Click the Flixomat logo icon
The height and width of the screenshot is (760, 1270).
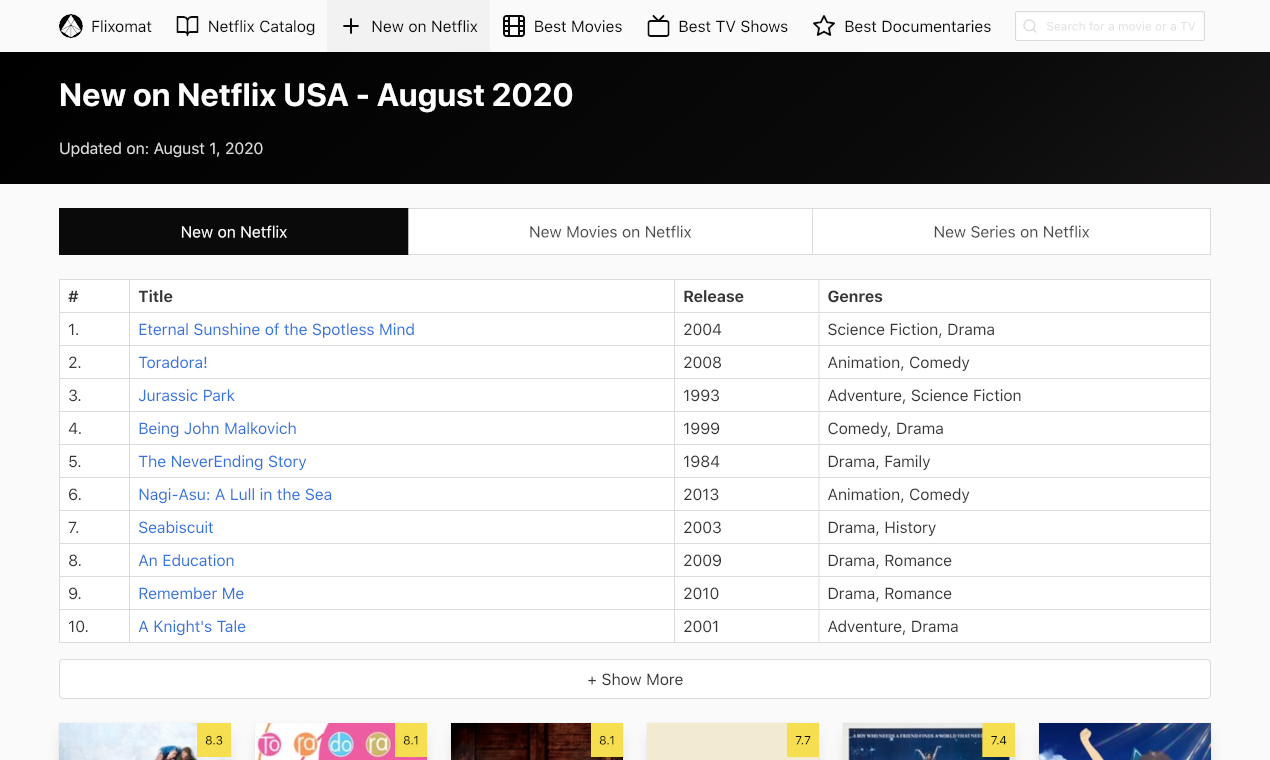click(x=71, y=26)
